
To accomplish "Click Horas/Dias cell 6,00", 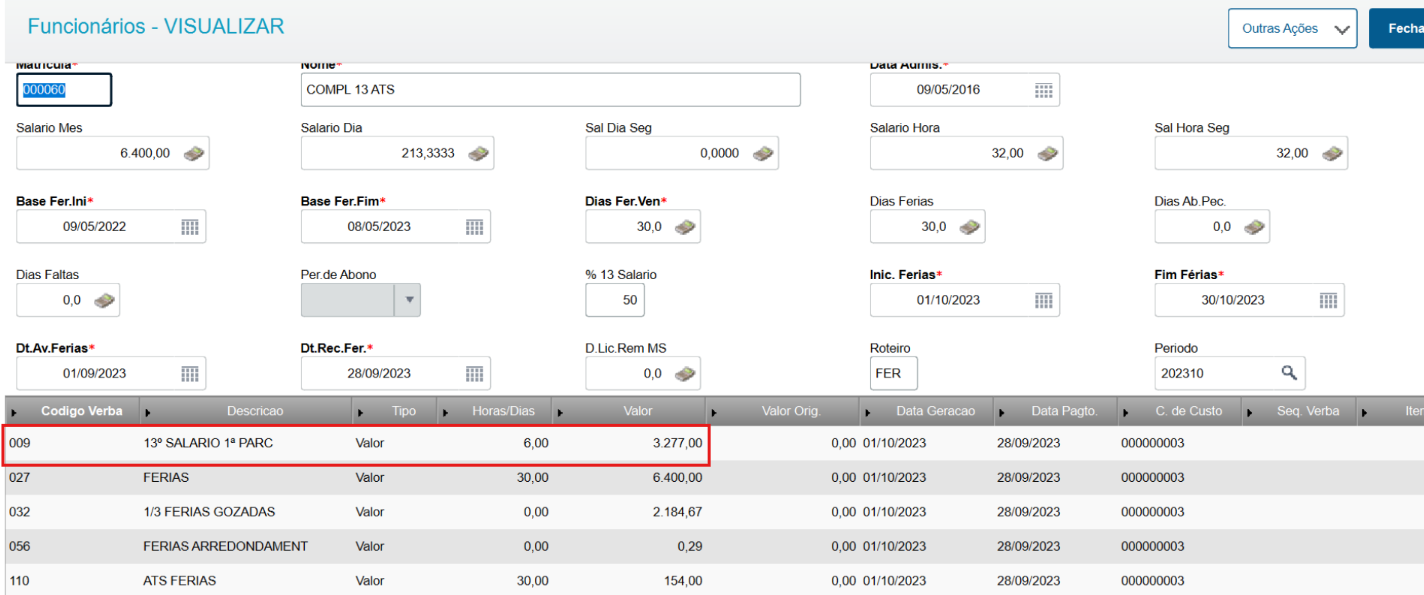I will pos(535,443).
